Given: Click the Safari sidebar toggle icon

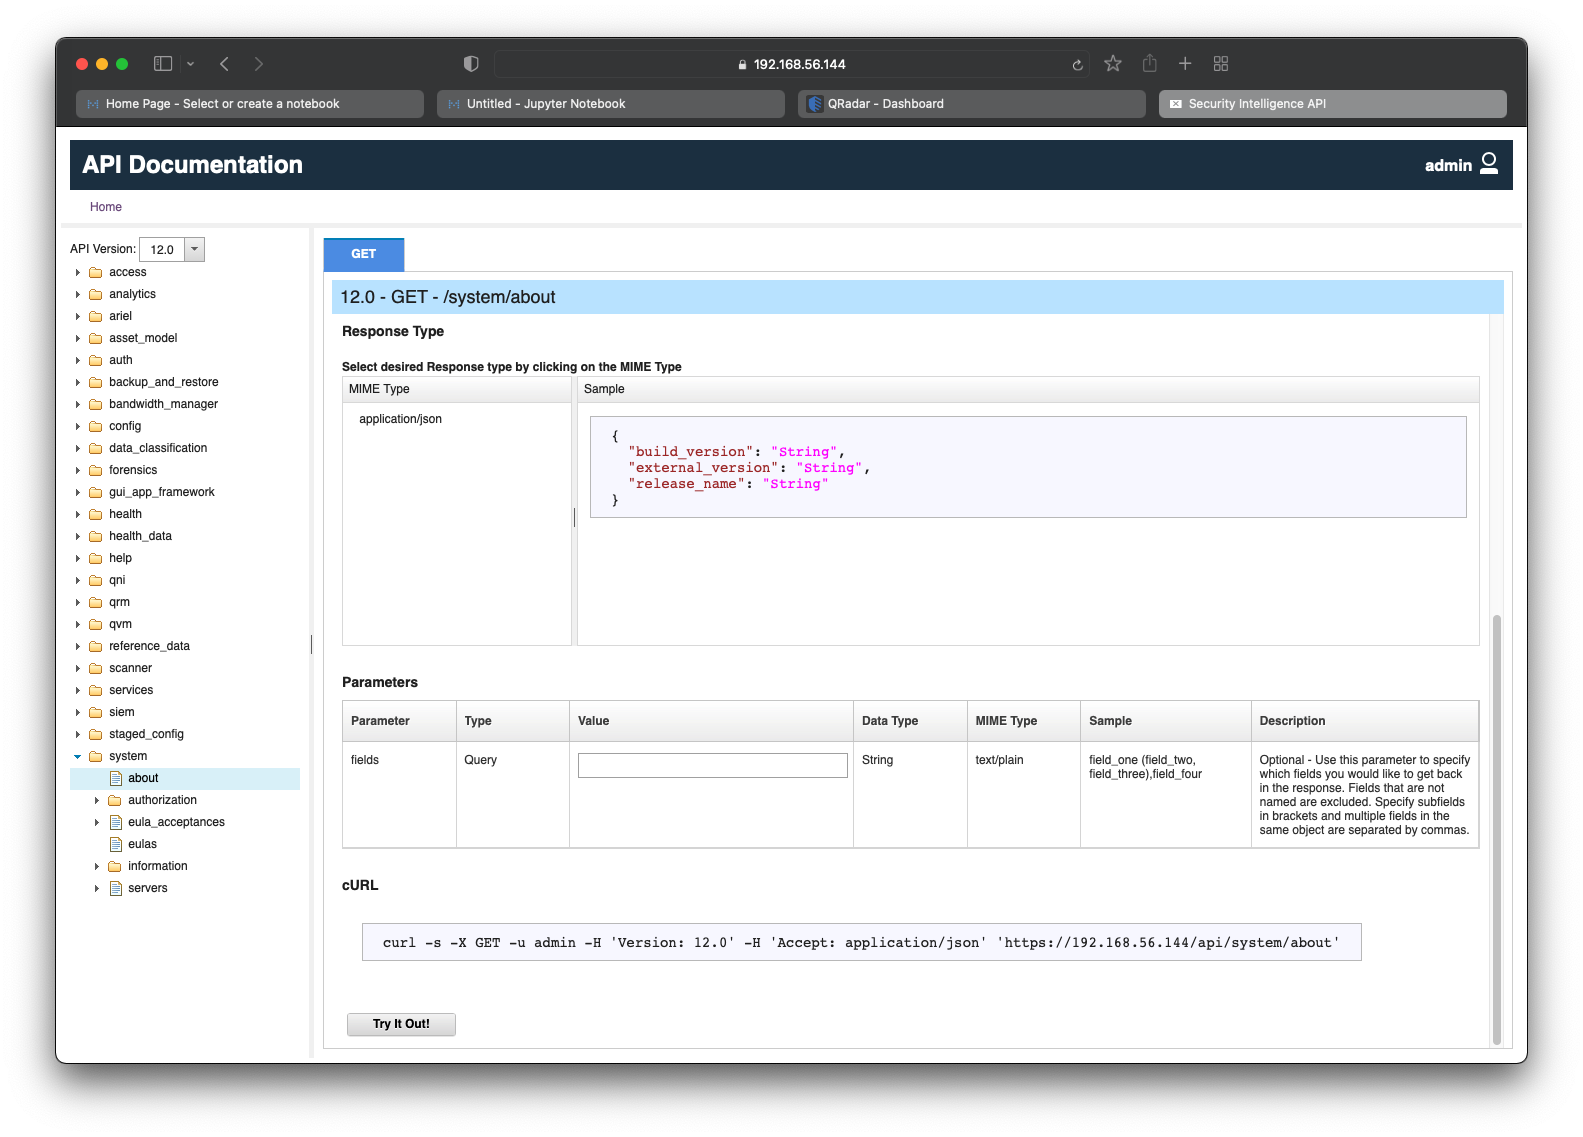Looking at the screenshot, I should [163, 64].
